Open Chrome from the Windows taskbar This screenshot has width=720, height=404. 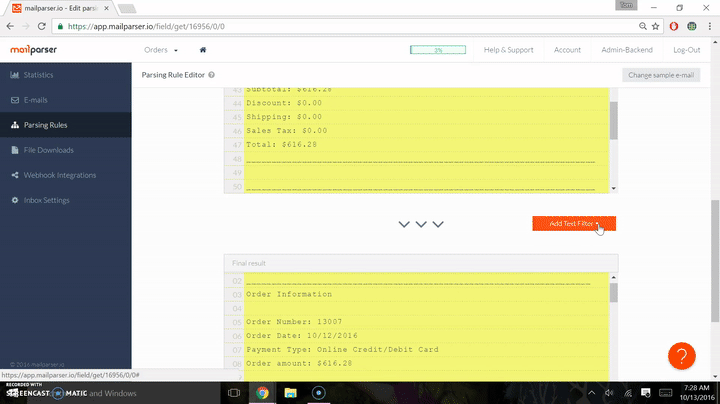pos(262,393)
